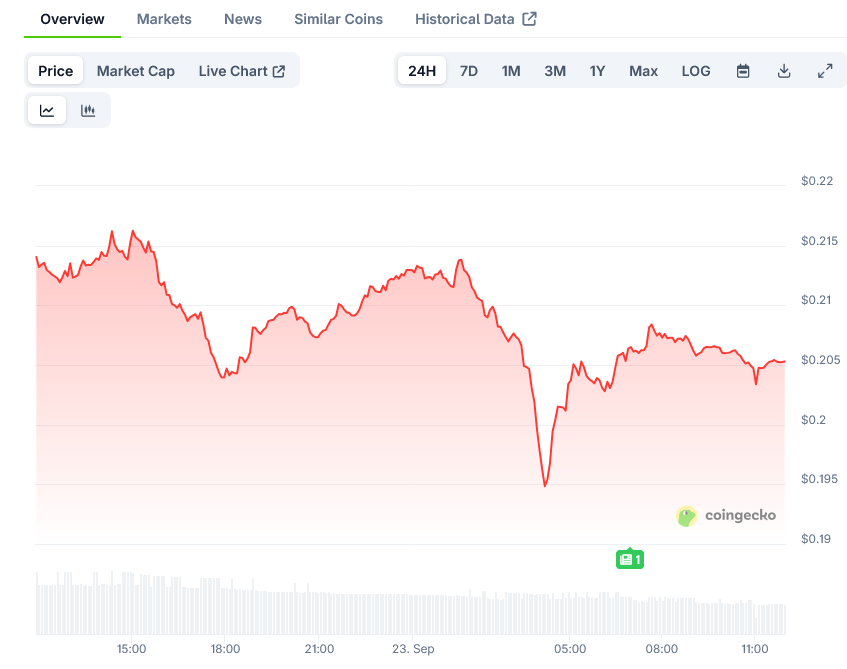Click the 18:00 time axis label

(225, 648)
